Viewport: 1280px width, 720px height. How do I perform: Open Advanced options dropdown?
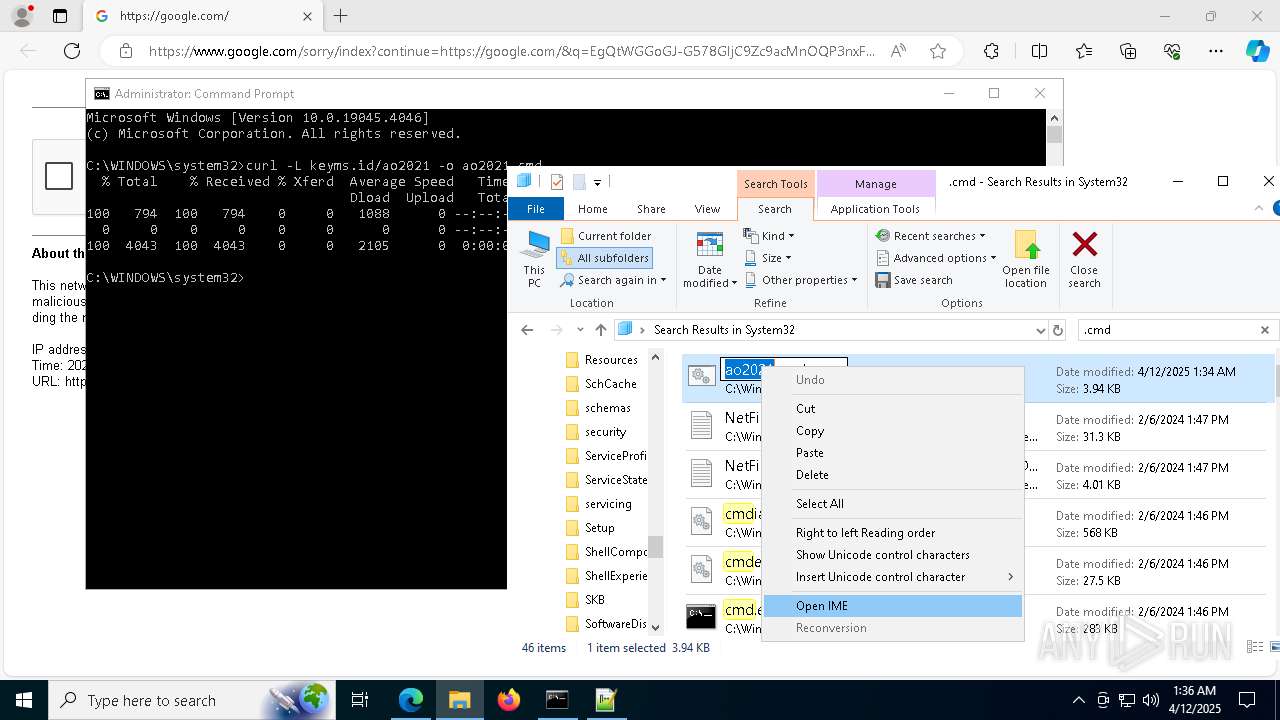[936, 258]
